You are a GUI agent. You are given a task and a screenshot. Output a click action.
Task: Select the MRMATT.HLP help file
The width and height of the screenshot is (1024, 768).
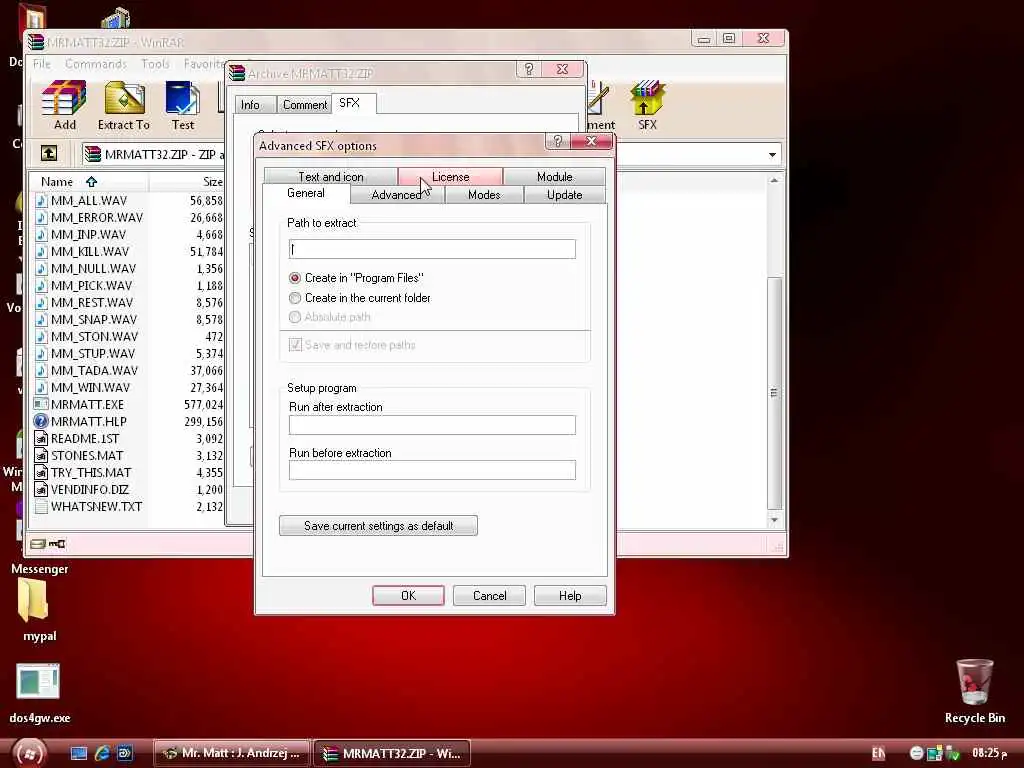88,421
